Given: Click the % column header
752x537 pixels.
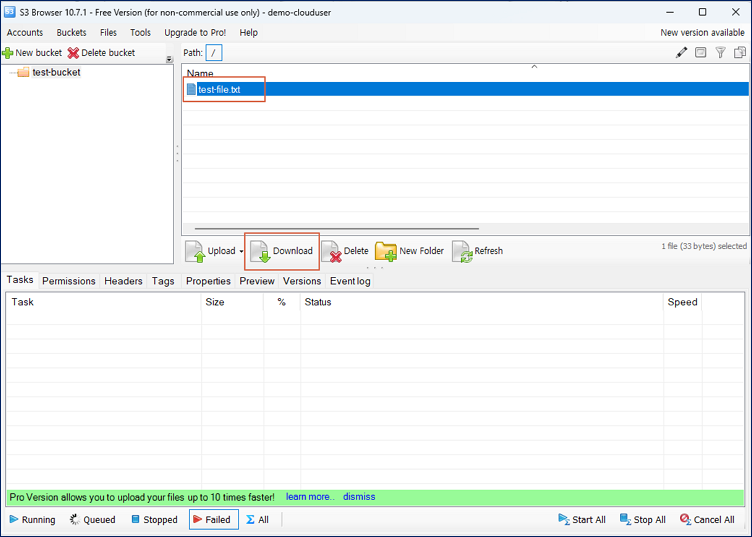Looking at the screenshot, I should point(282,302).
